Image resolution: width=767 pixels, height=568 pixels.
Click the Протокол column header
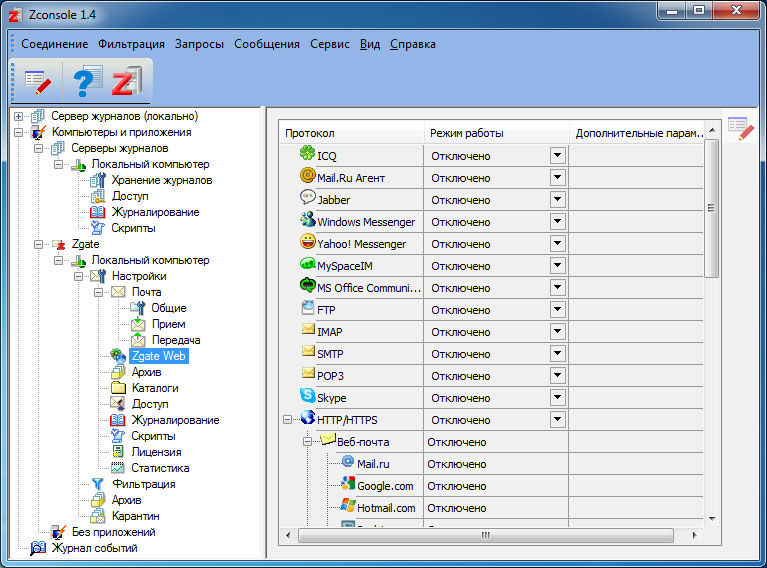pyautogui.click(x=351, y=133)
